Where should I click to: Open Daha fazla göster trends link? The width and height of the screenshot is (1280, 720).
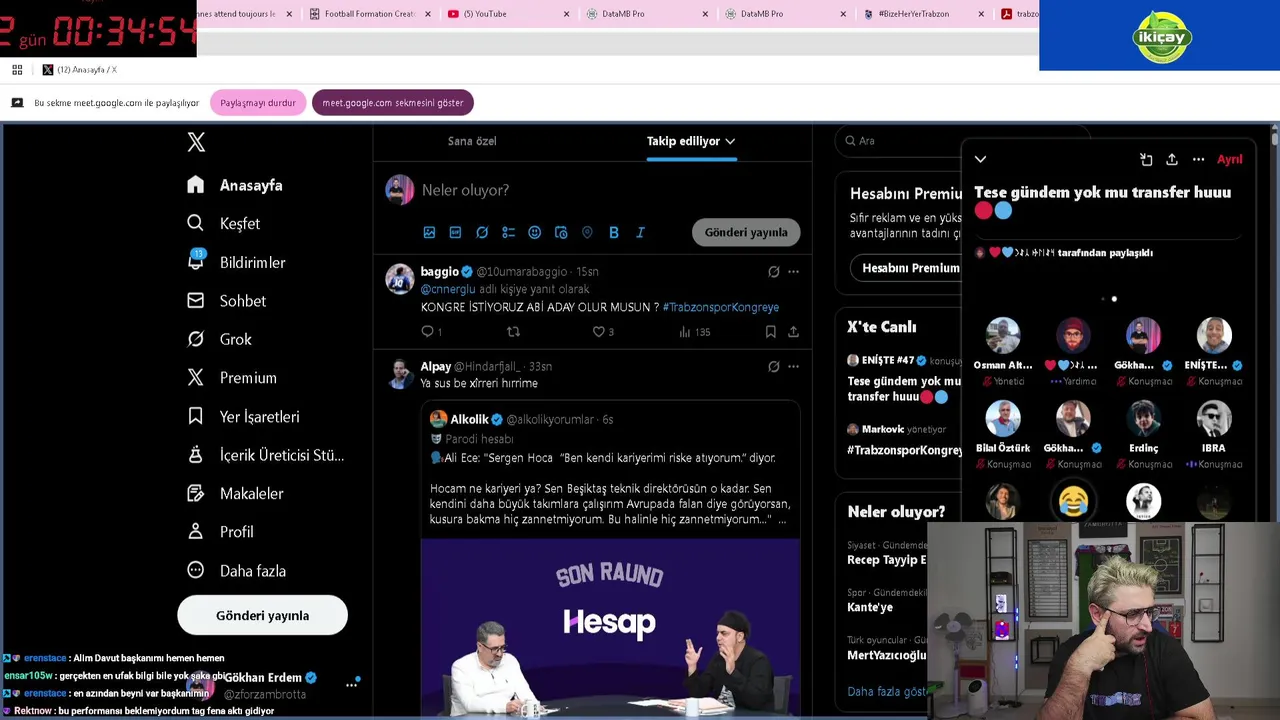886,691
